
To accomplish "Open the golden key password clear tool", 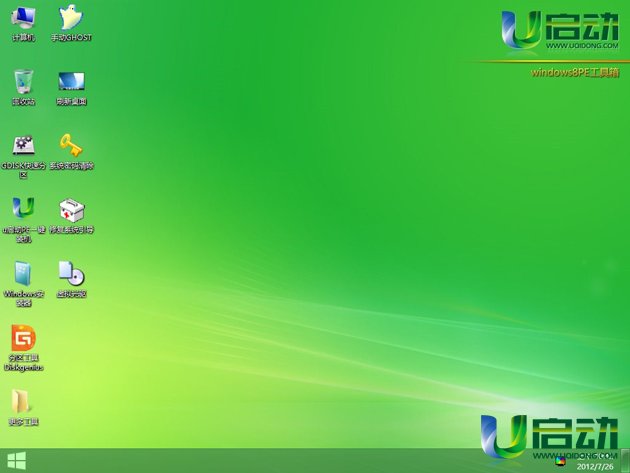I will 71,145.
